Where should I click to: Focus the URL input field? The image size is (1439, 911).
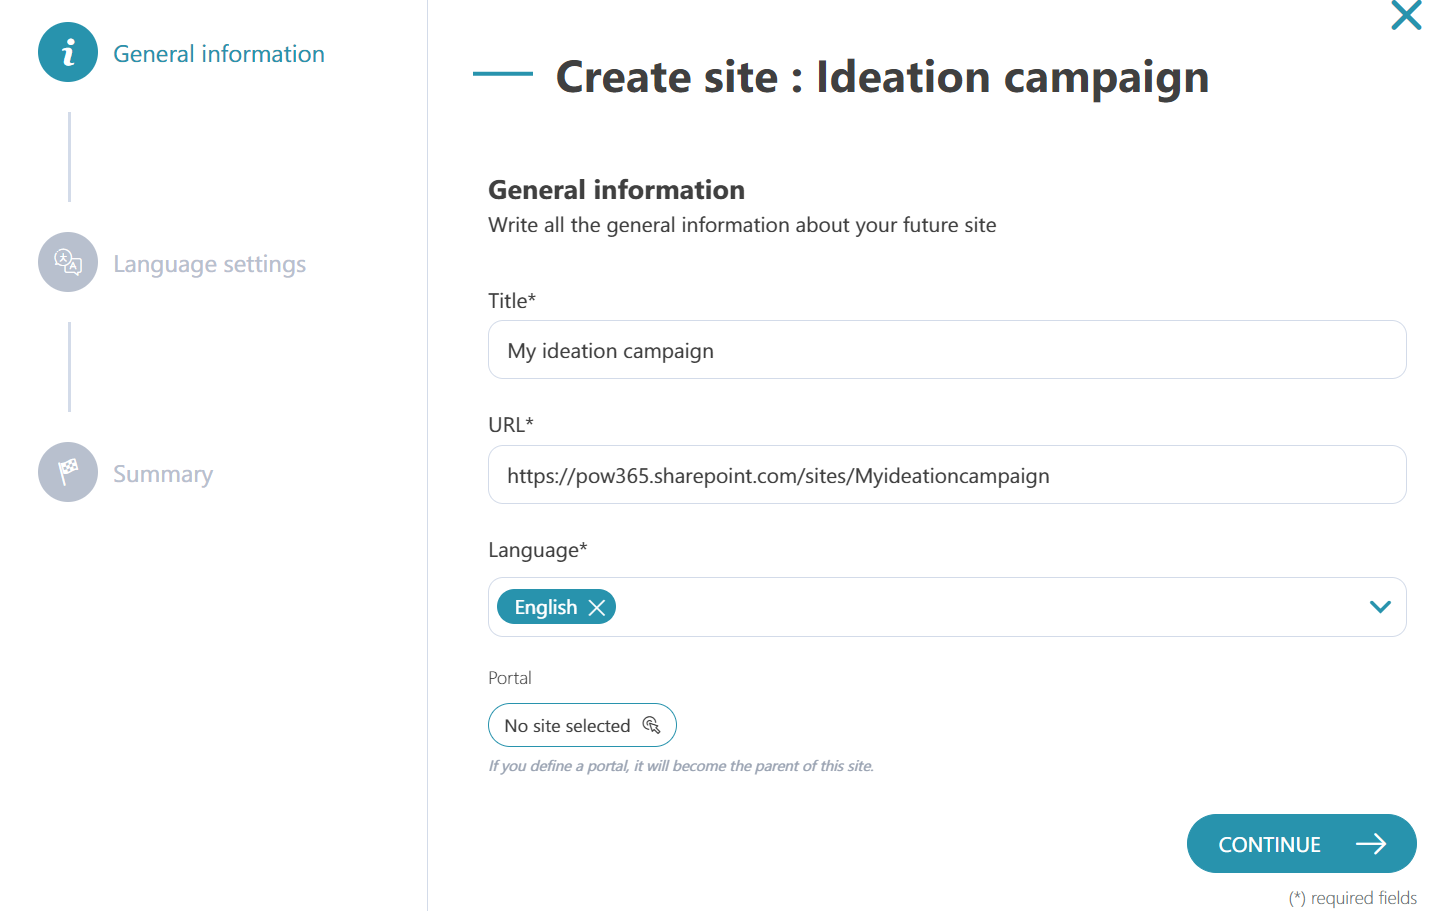pos(947,475)
